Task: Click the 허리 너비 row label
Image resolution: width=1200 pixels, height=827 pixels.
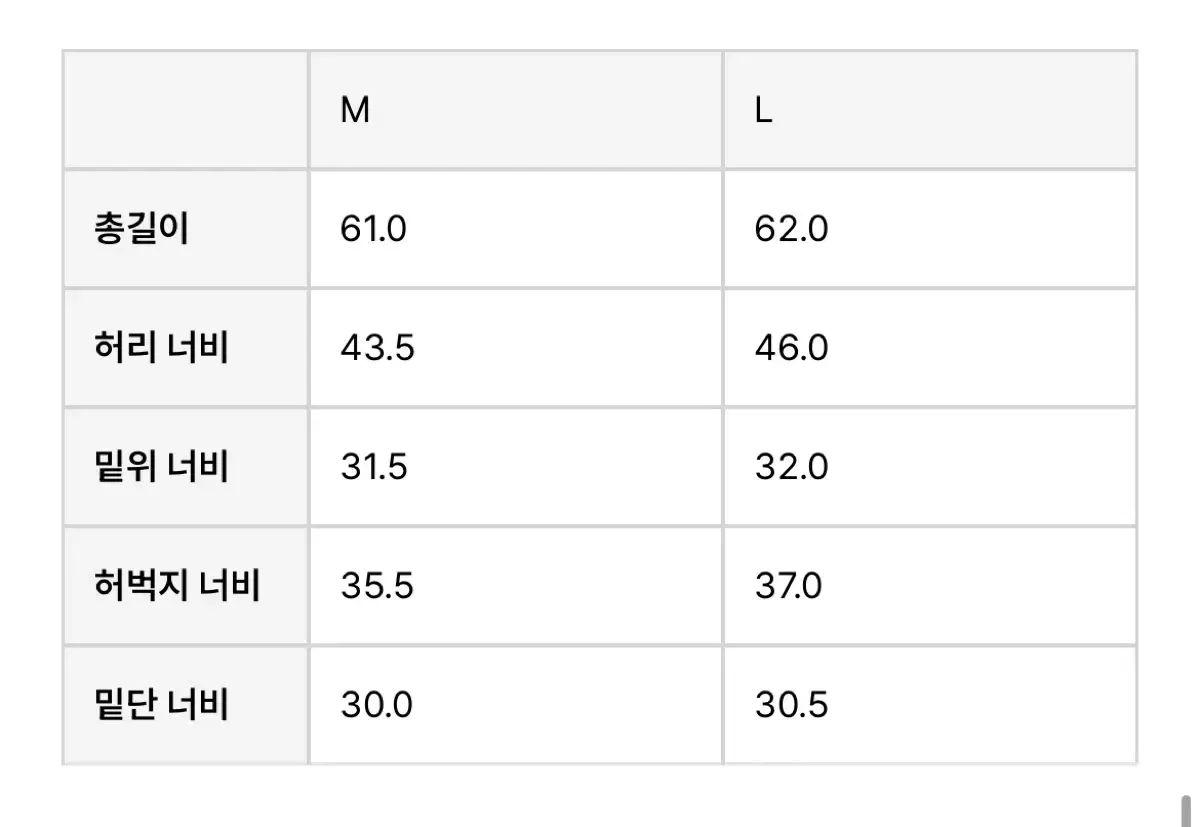Action: (160, 348)
